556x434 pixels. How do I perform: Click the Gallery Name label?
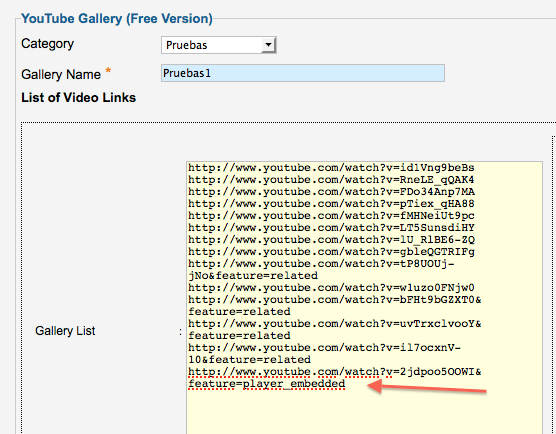coord(61,74)
